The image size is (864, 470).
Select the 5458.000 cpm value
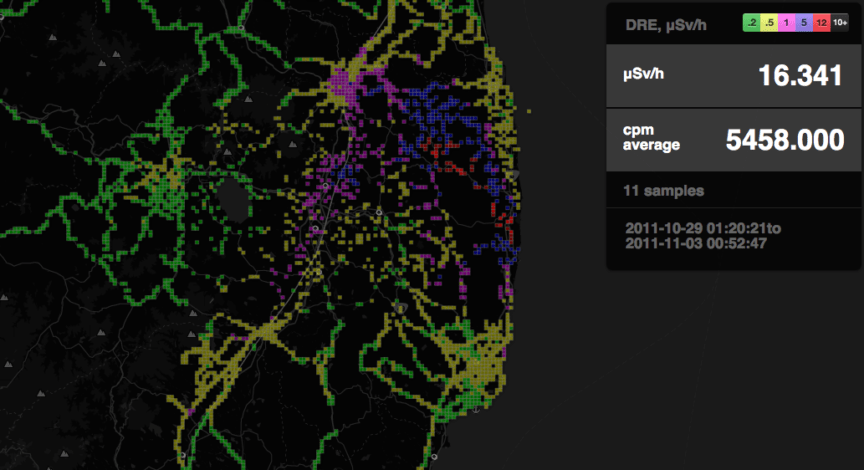[784, 141]
